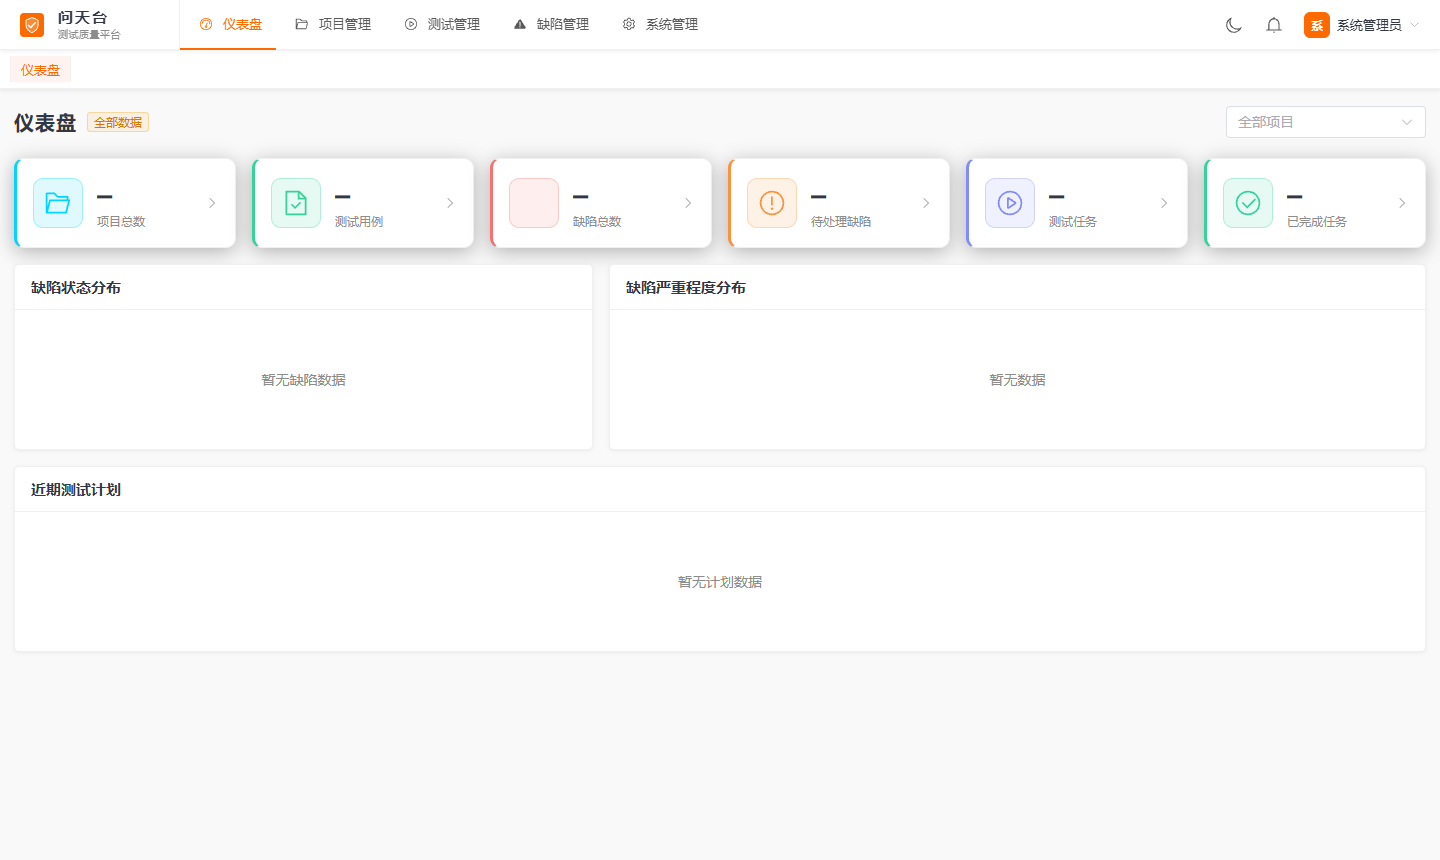This screenshot has height=860, width=1440.
Task: Click the chevron on 测试任务 card
Action: pos(1164,203)
